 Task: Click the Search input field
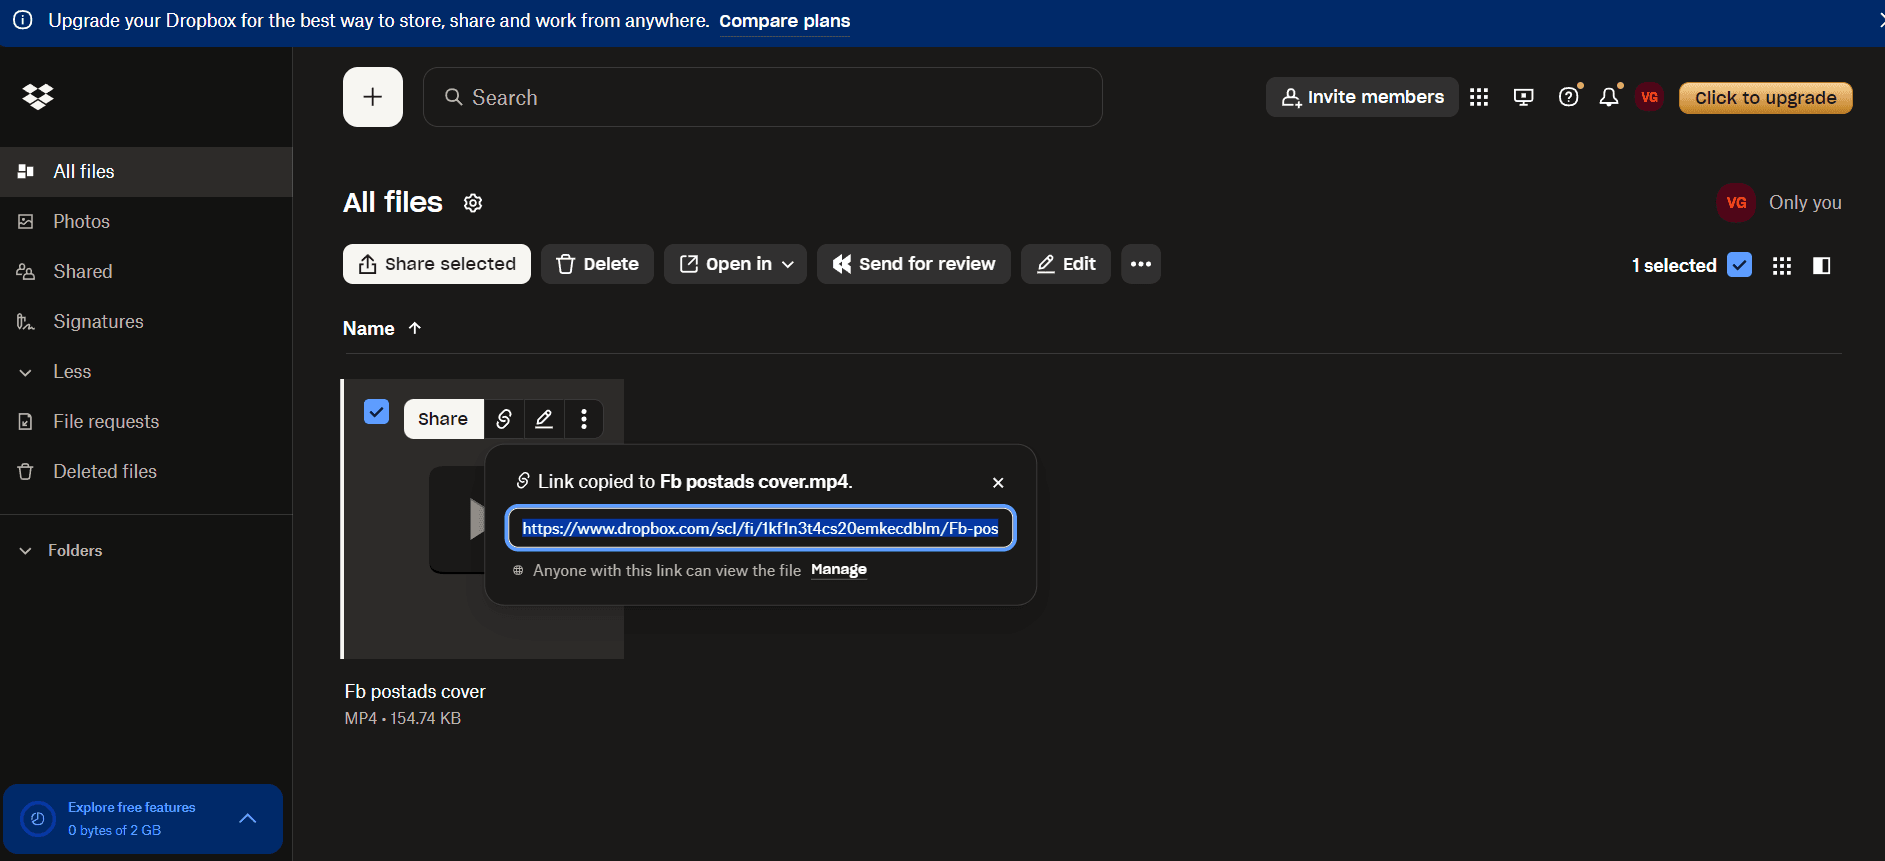(762, 97)
